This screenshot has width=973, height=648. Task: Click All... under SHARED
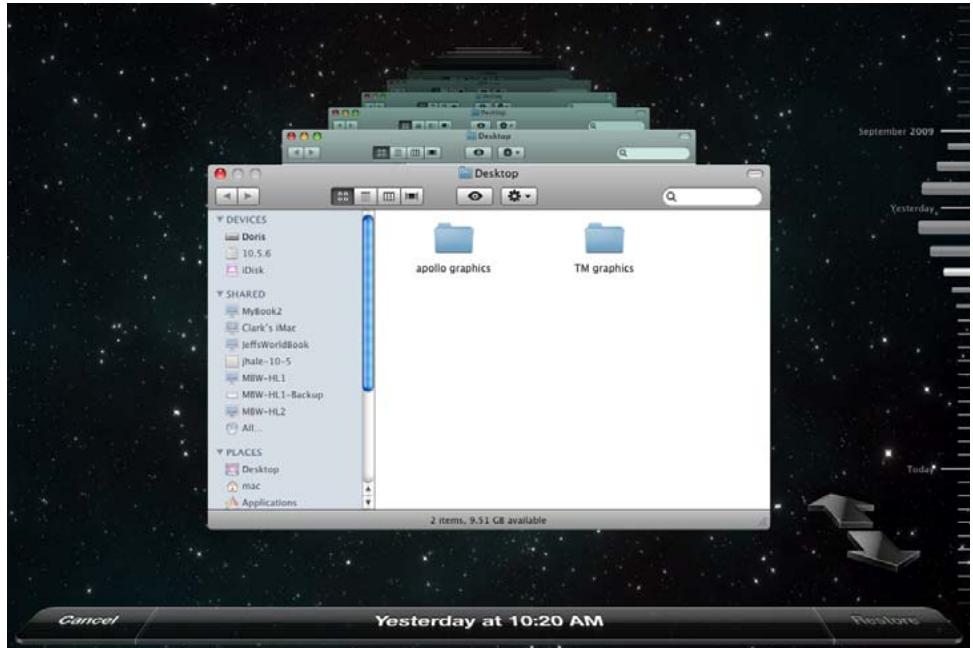243,428
